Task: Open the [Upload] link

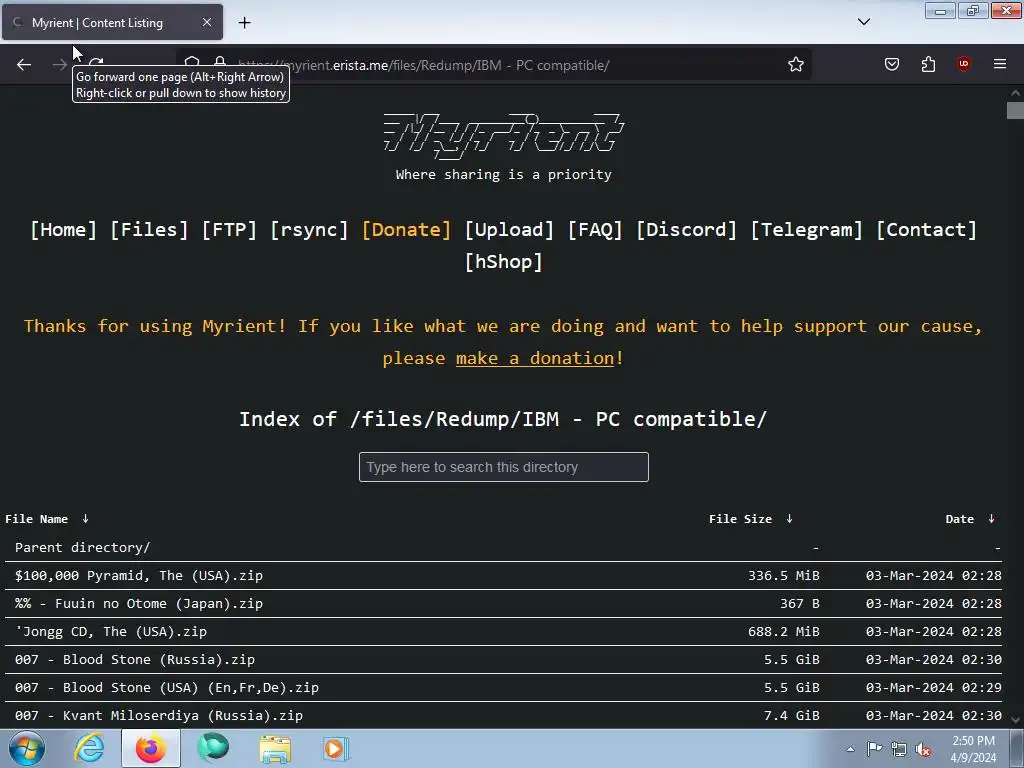Action: click(x=509, y=230)
